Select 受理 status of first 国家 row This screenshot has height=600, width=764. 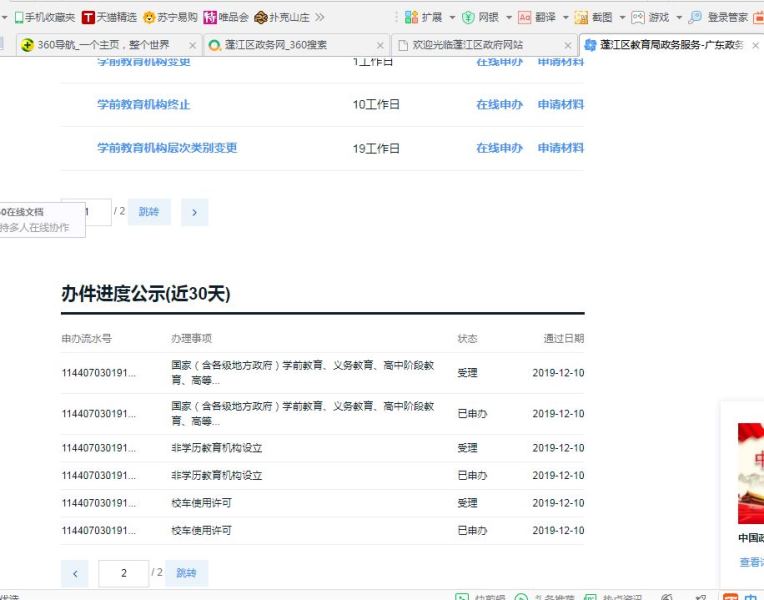467,373
